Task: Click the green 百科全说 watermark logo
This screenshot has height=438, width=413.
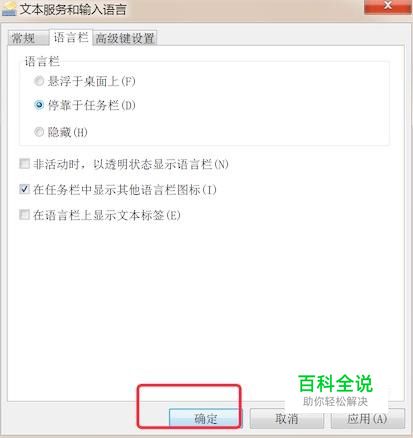Action: pos(335,384)
